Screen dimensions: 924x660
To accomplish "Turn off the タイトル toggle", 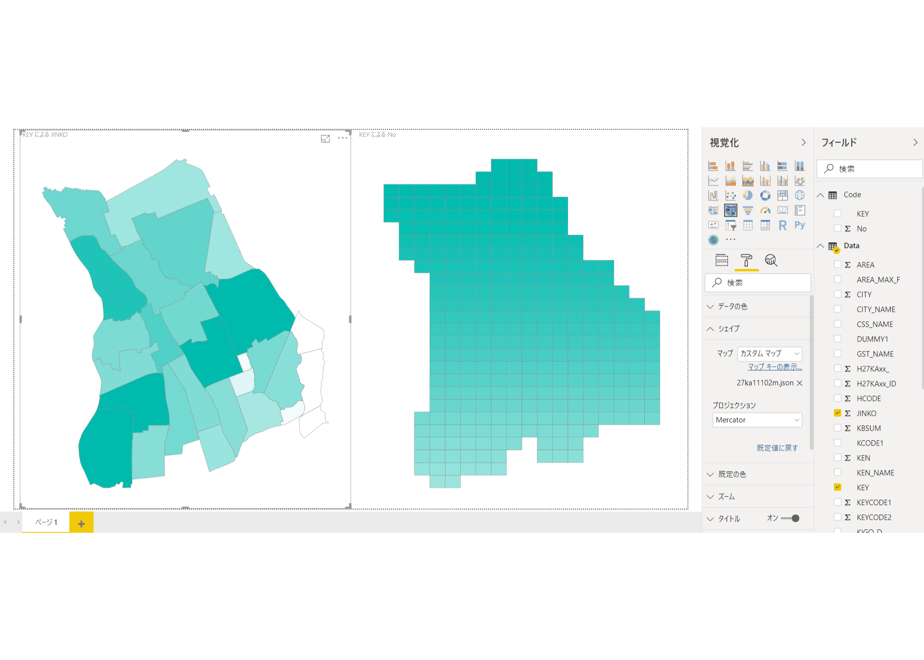I will tap(790, 519).
